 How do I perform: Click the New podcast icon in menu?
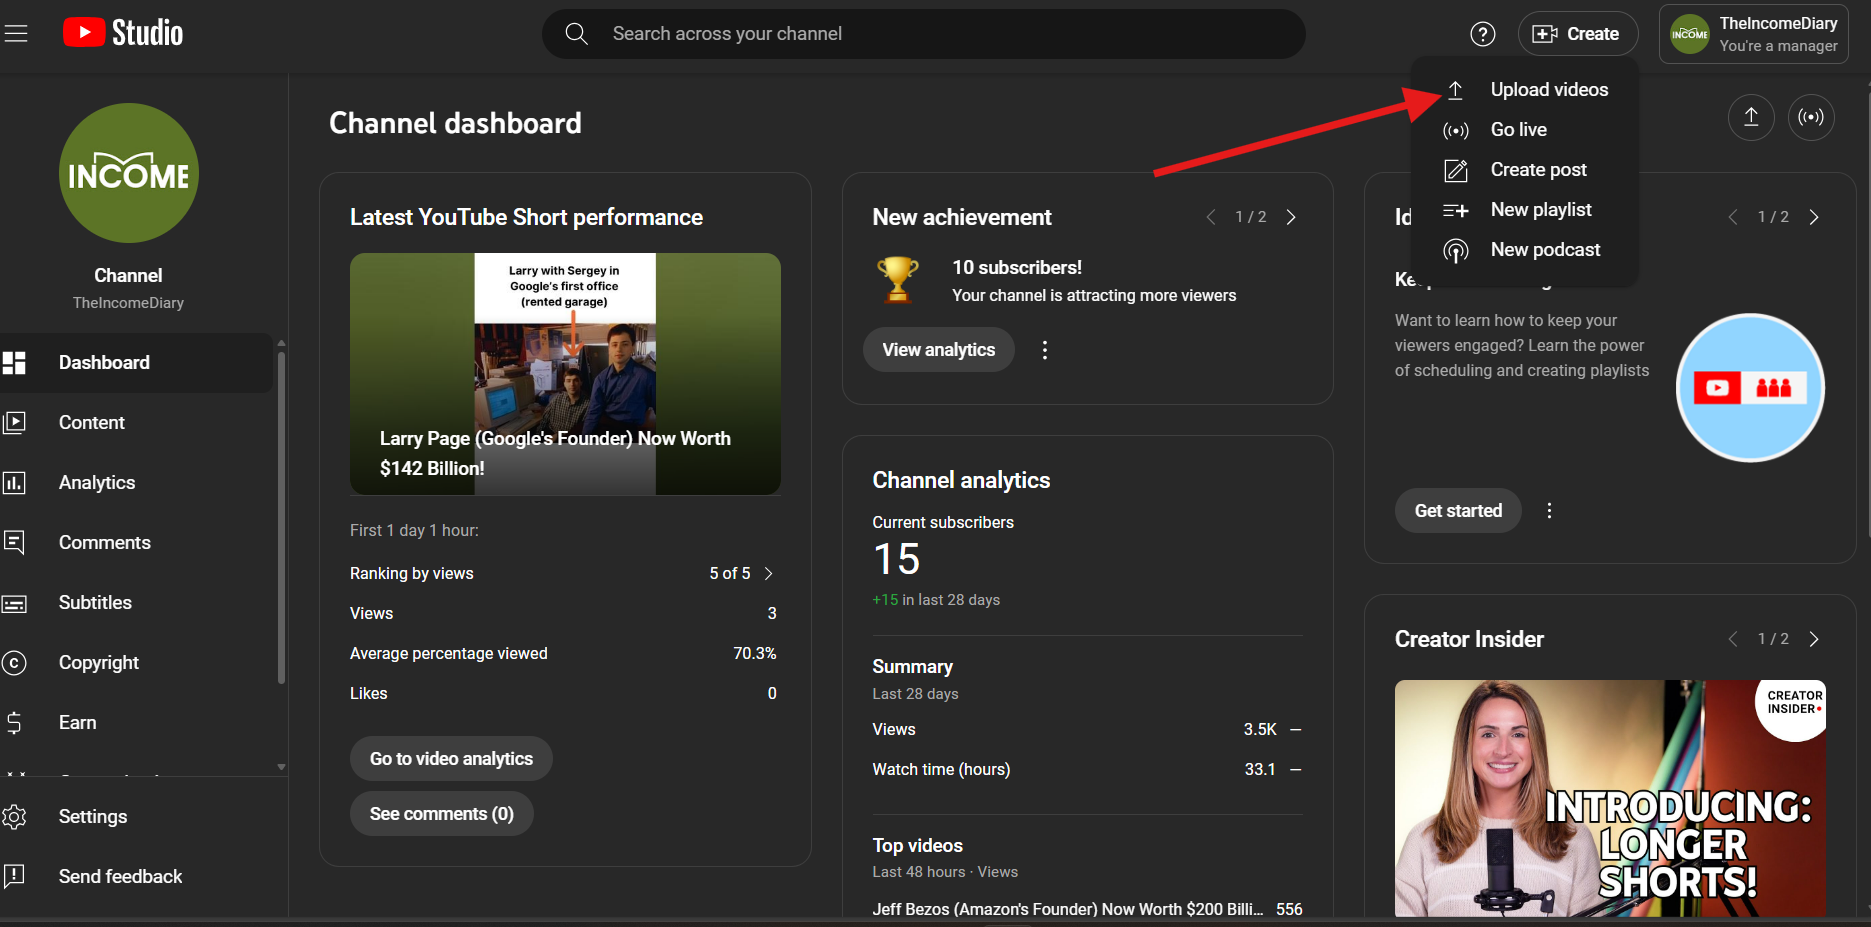tap(1456, 250)
